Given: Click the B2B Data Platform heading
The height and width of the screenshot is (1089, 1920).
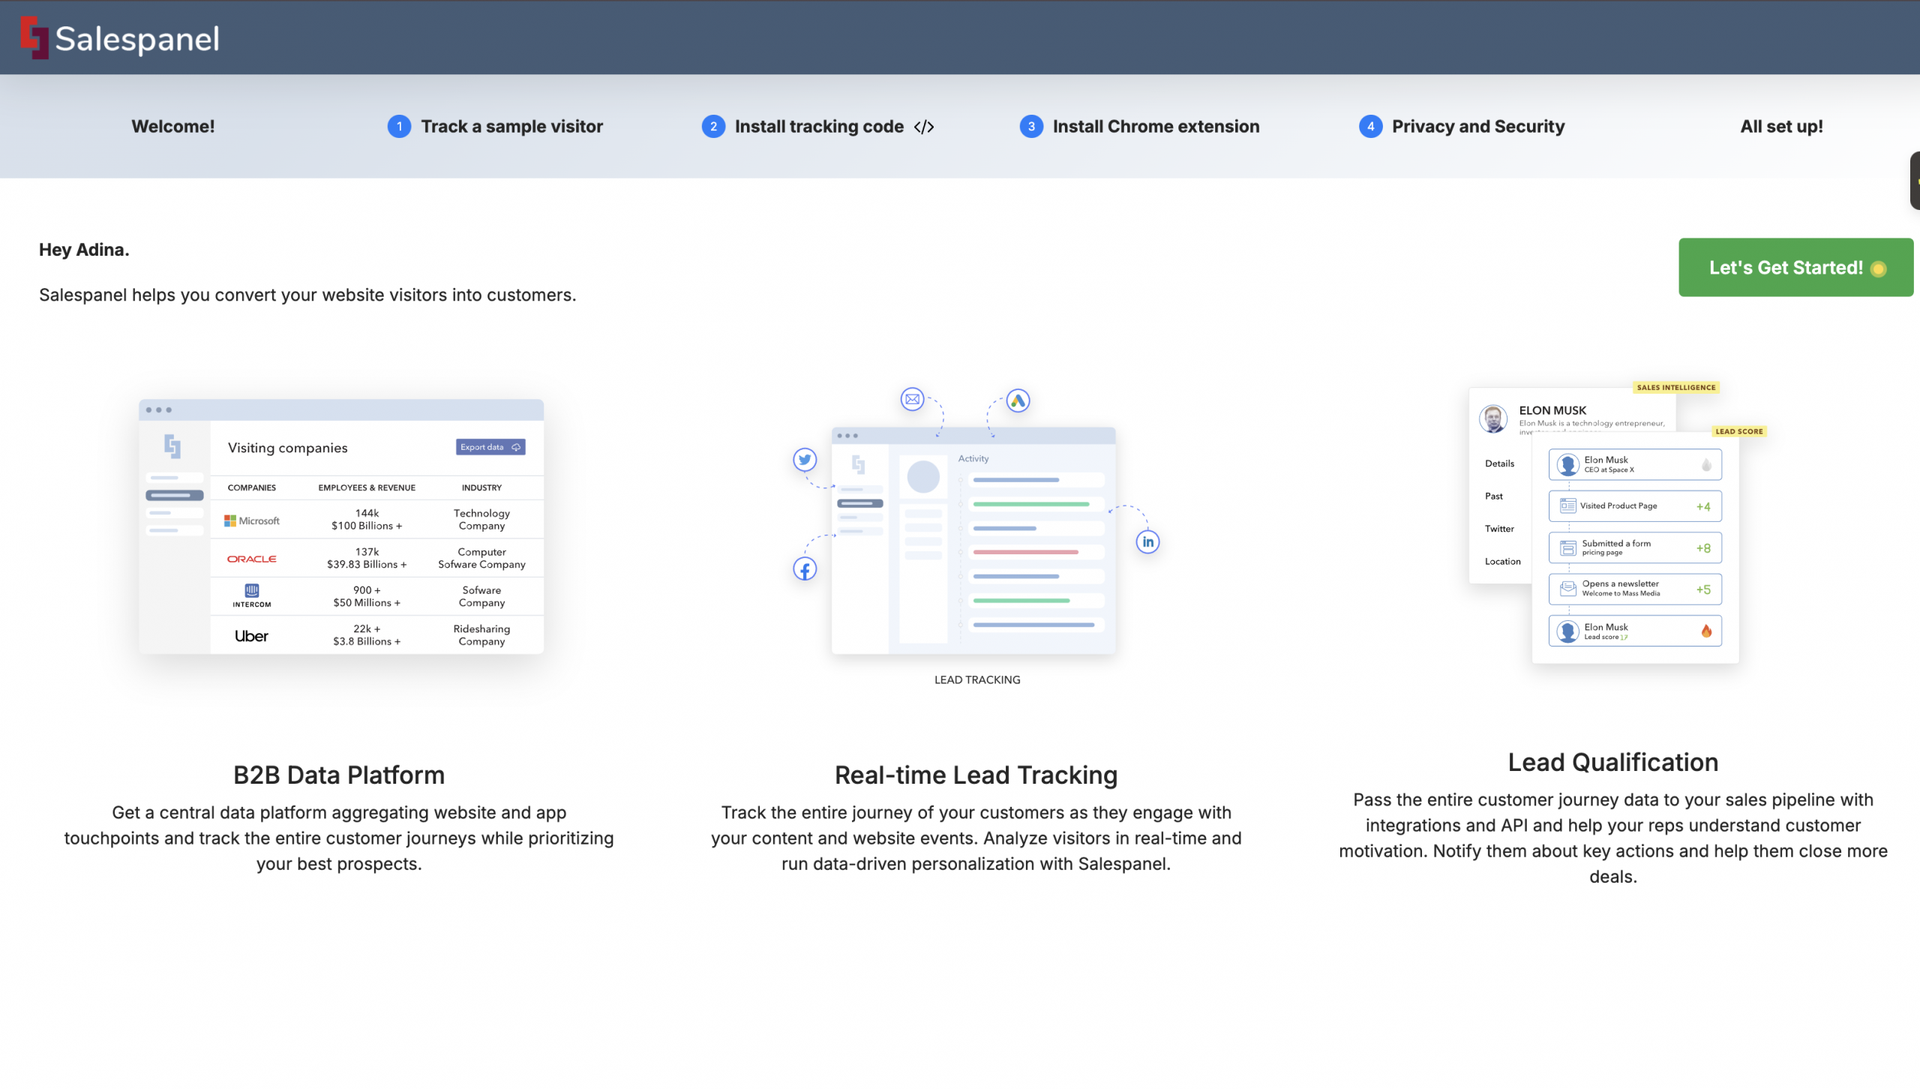Looking at the screenshot, I should point(339,775).
